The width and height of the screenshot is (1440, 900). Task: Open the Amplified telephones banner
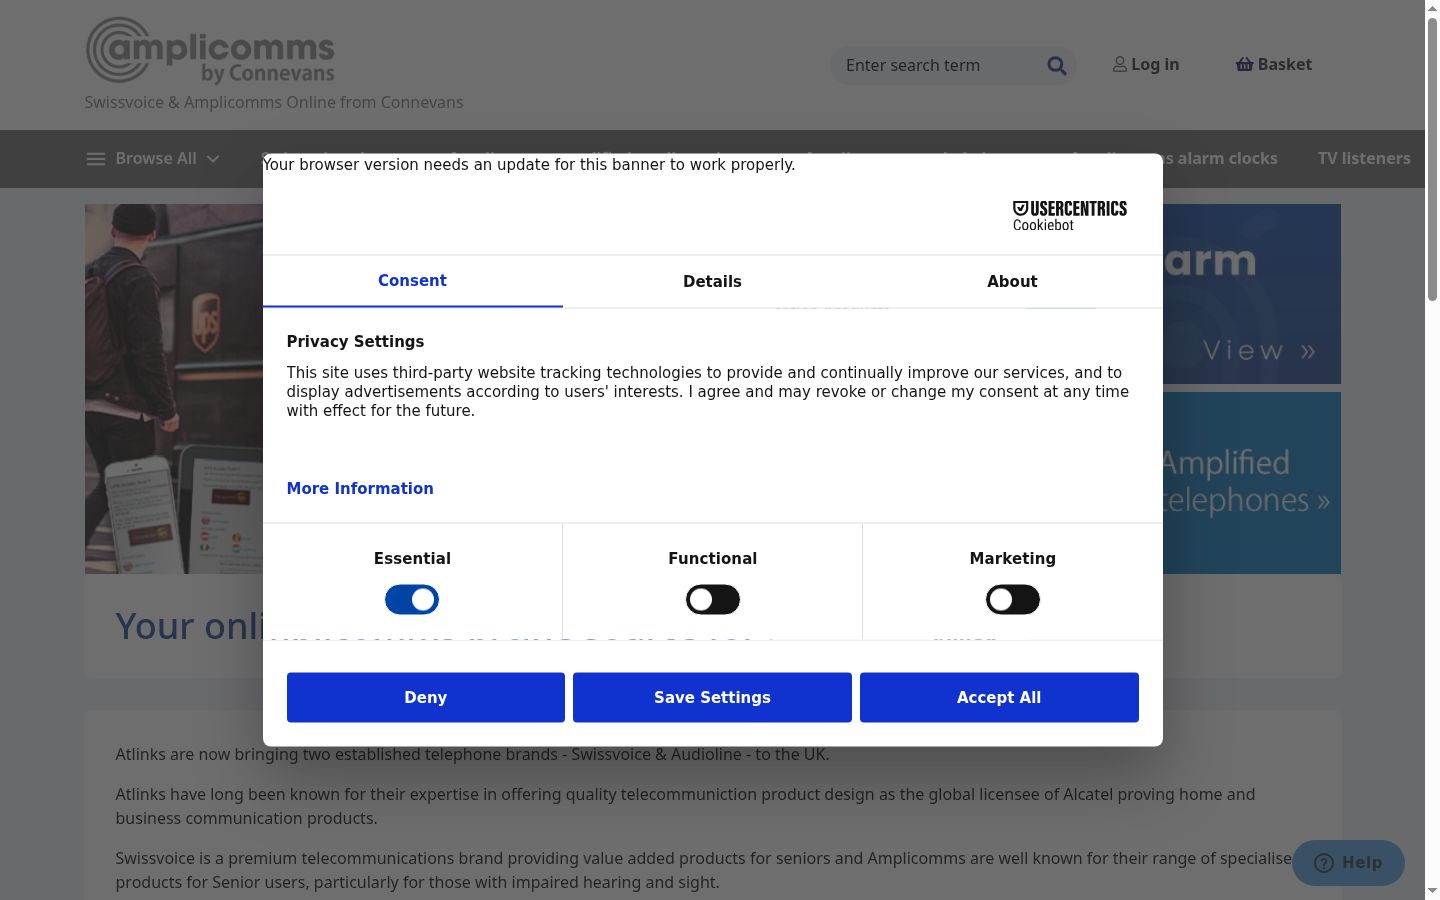(x=1251, y=483)
